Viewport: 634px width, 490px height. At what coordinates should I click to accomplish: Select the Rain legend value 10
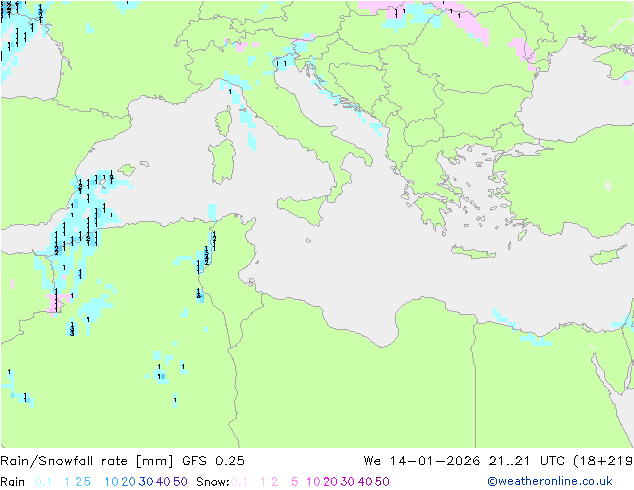click(x=112, y=482)
